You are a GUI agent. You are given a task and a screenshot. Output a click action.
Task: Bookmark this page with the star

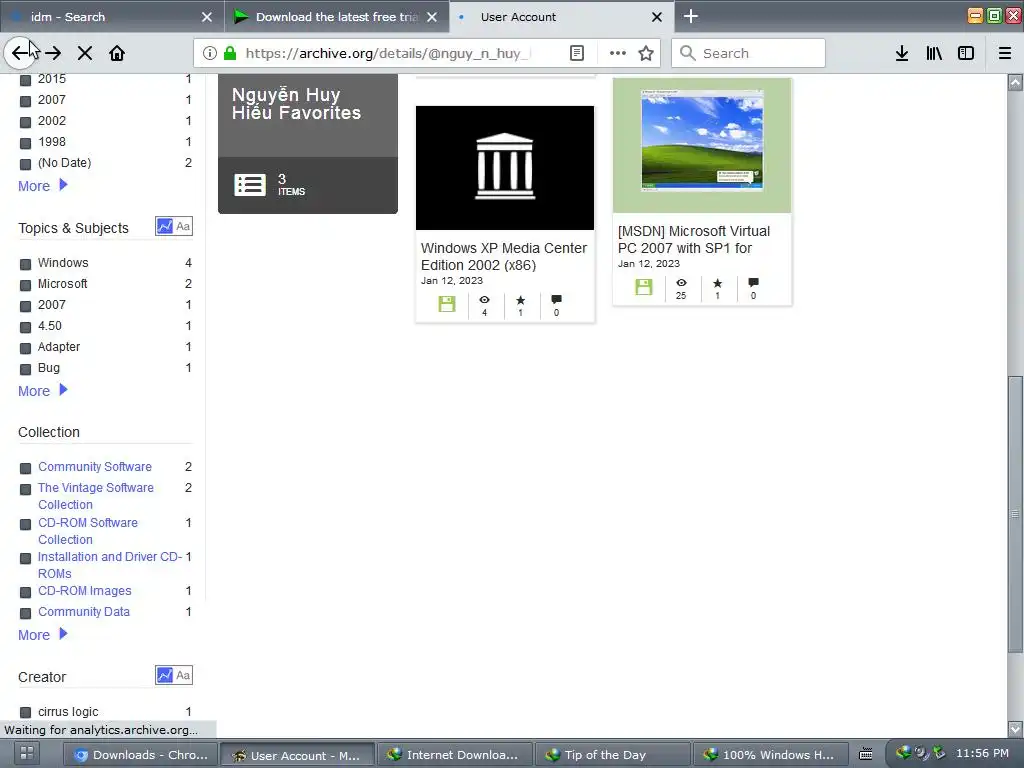[646, 53]
